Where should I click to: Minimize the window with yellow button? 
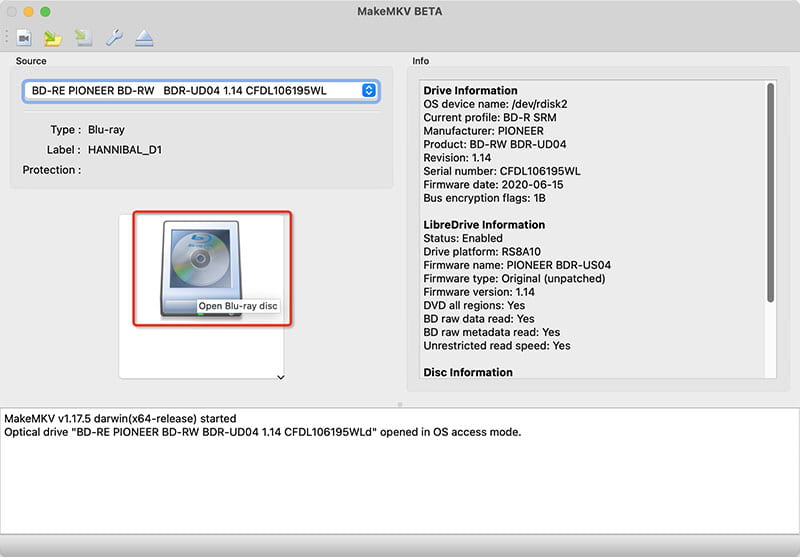pos(29,11)
